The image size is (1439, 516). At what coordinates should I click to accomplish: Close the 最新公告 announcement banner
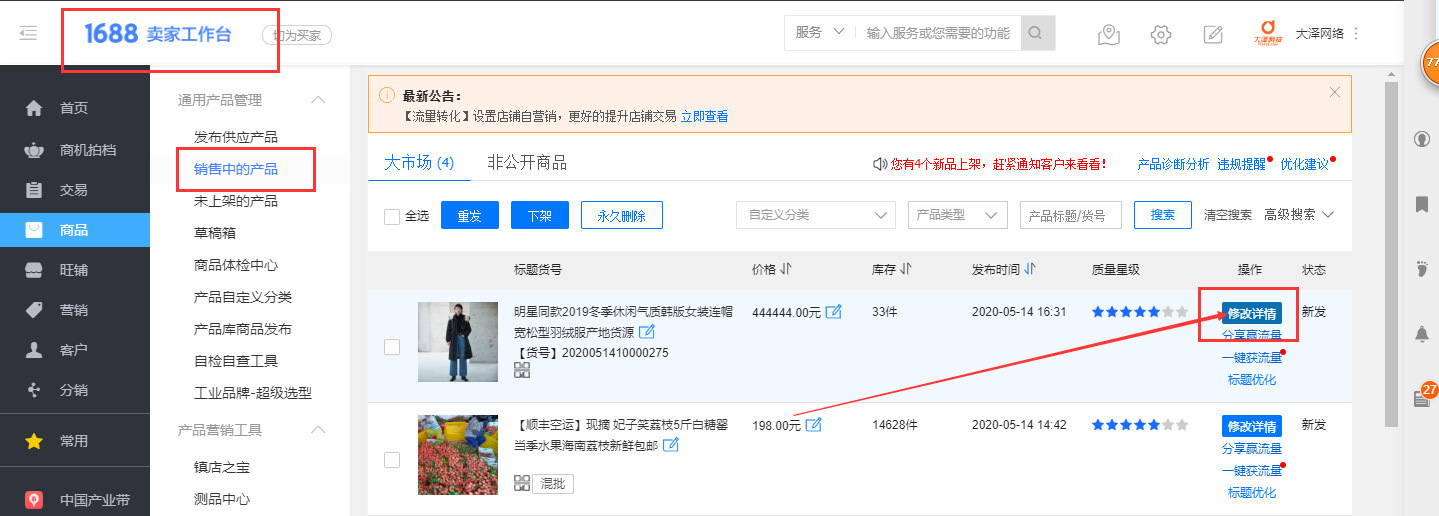click(x=1334, y=92)
